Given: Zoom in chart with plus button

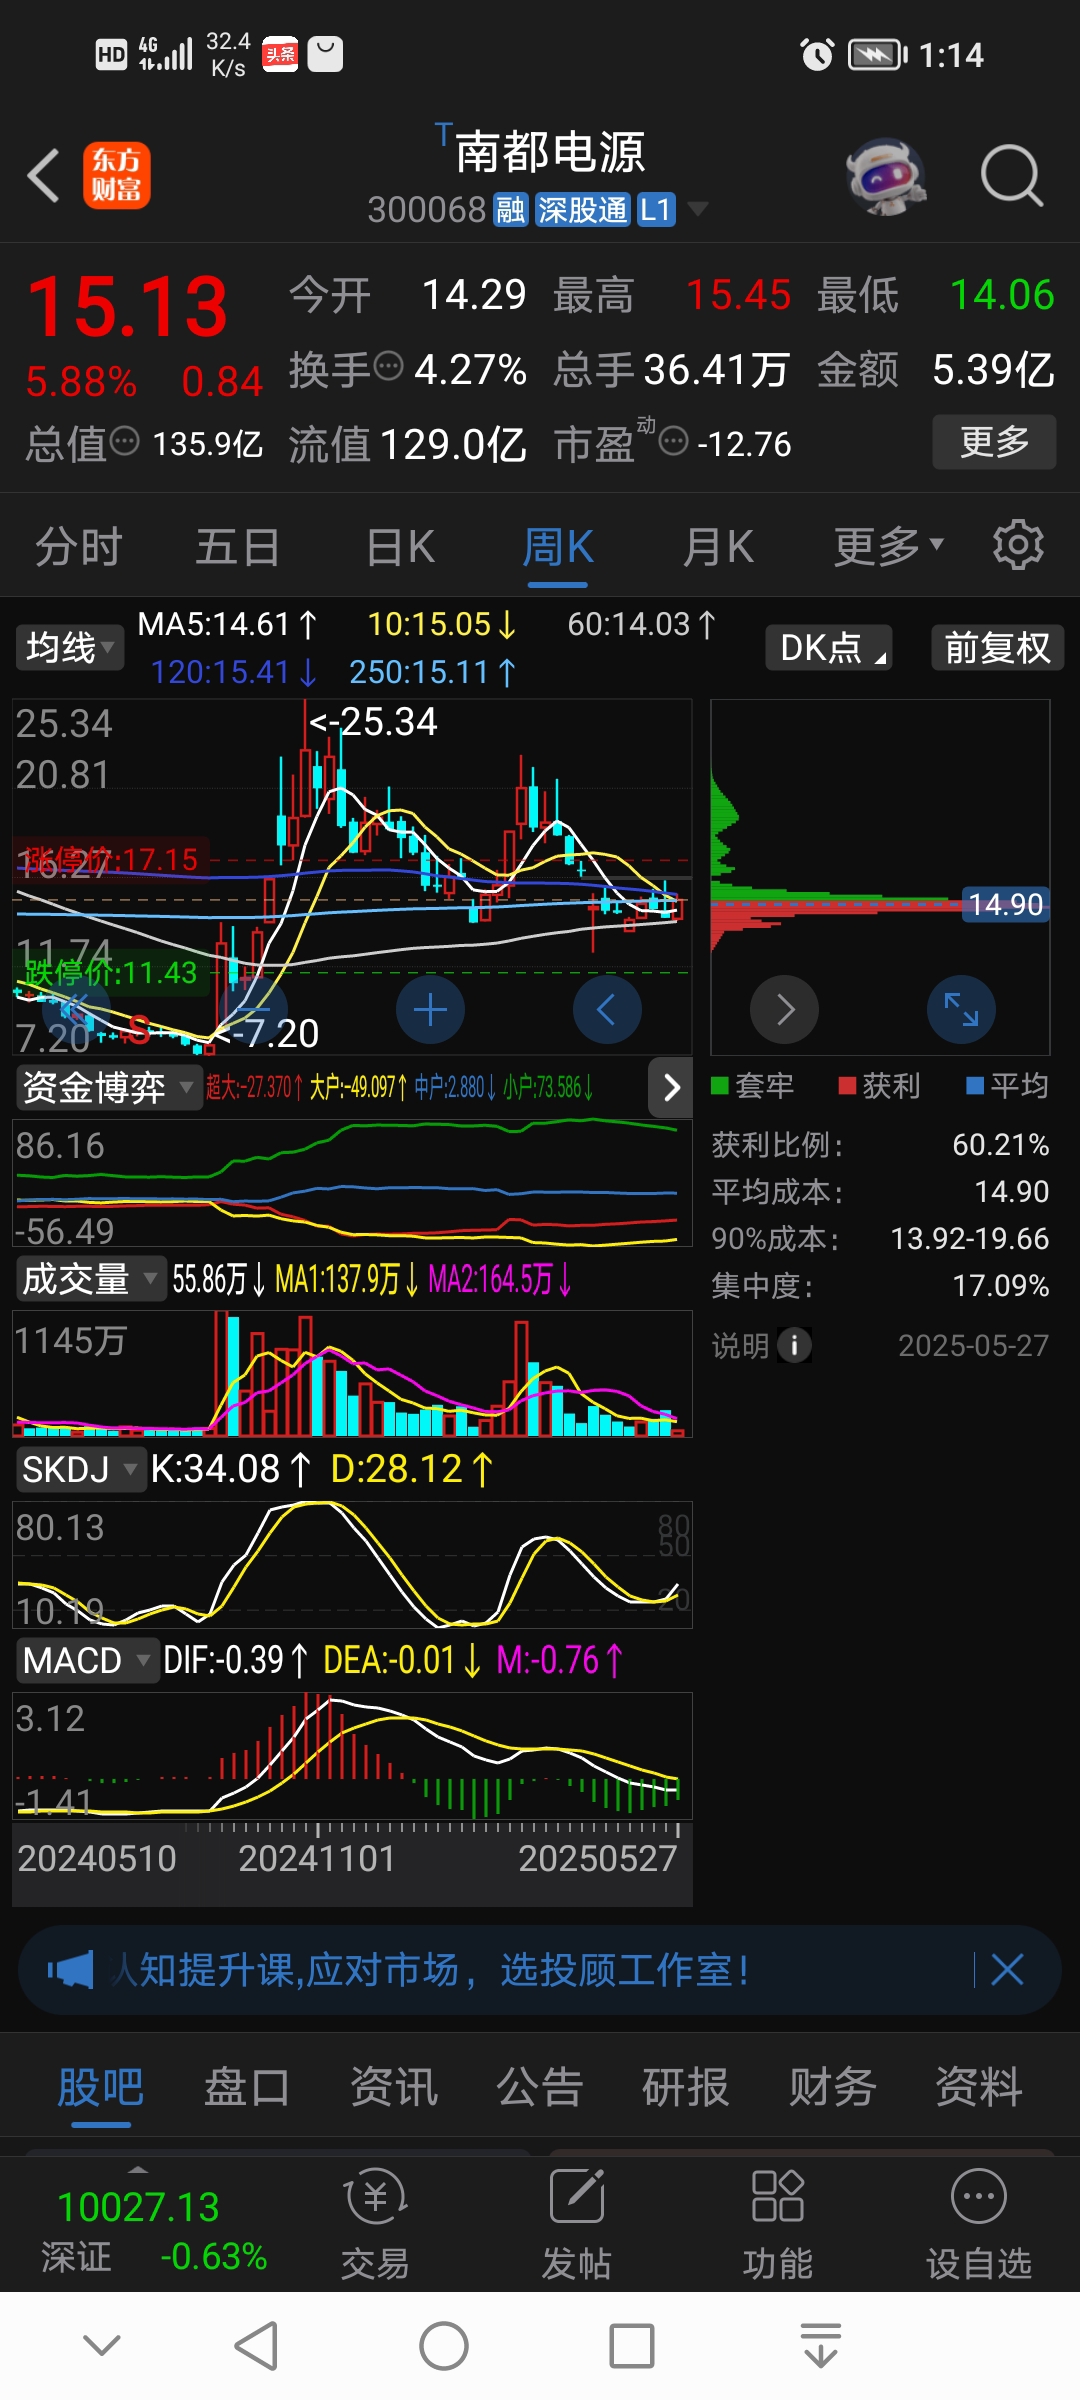Looking at the screenshot, I should (x=430, y=1010).
